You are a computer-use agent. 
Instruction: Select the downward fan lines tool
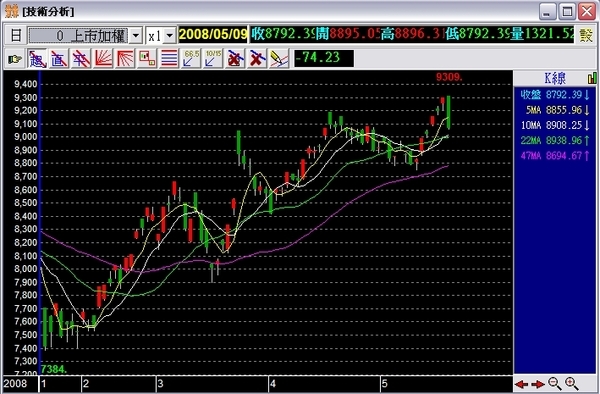[x=125, y=59]
